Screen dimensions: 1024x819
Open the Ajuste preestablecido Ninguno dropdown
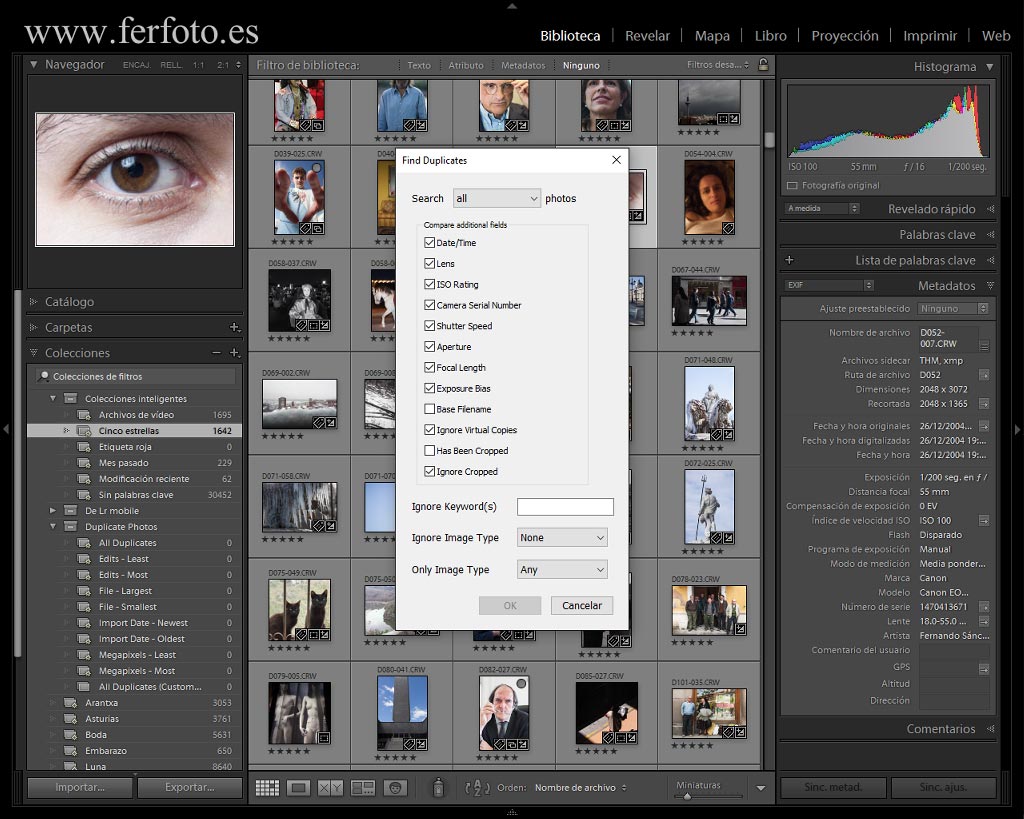pyautogui.click(x=953, y=308)
